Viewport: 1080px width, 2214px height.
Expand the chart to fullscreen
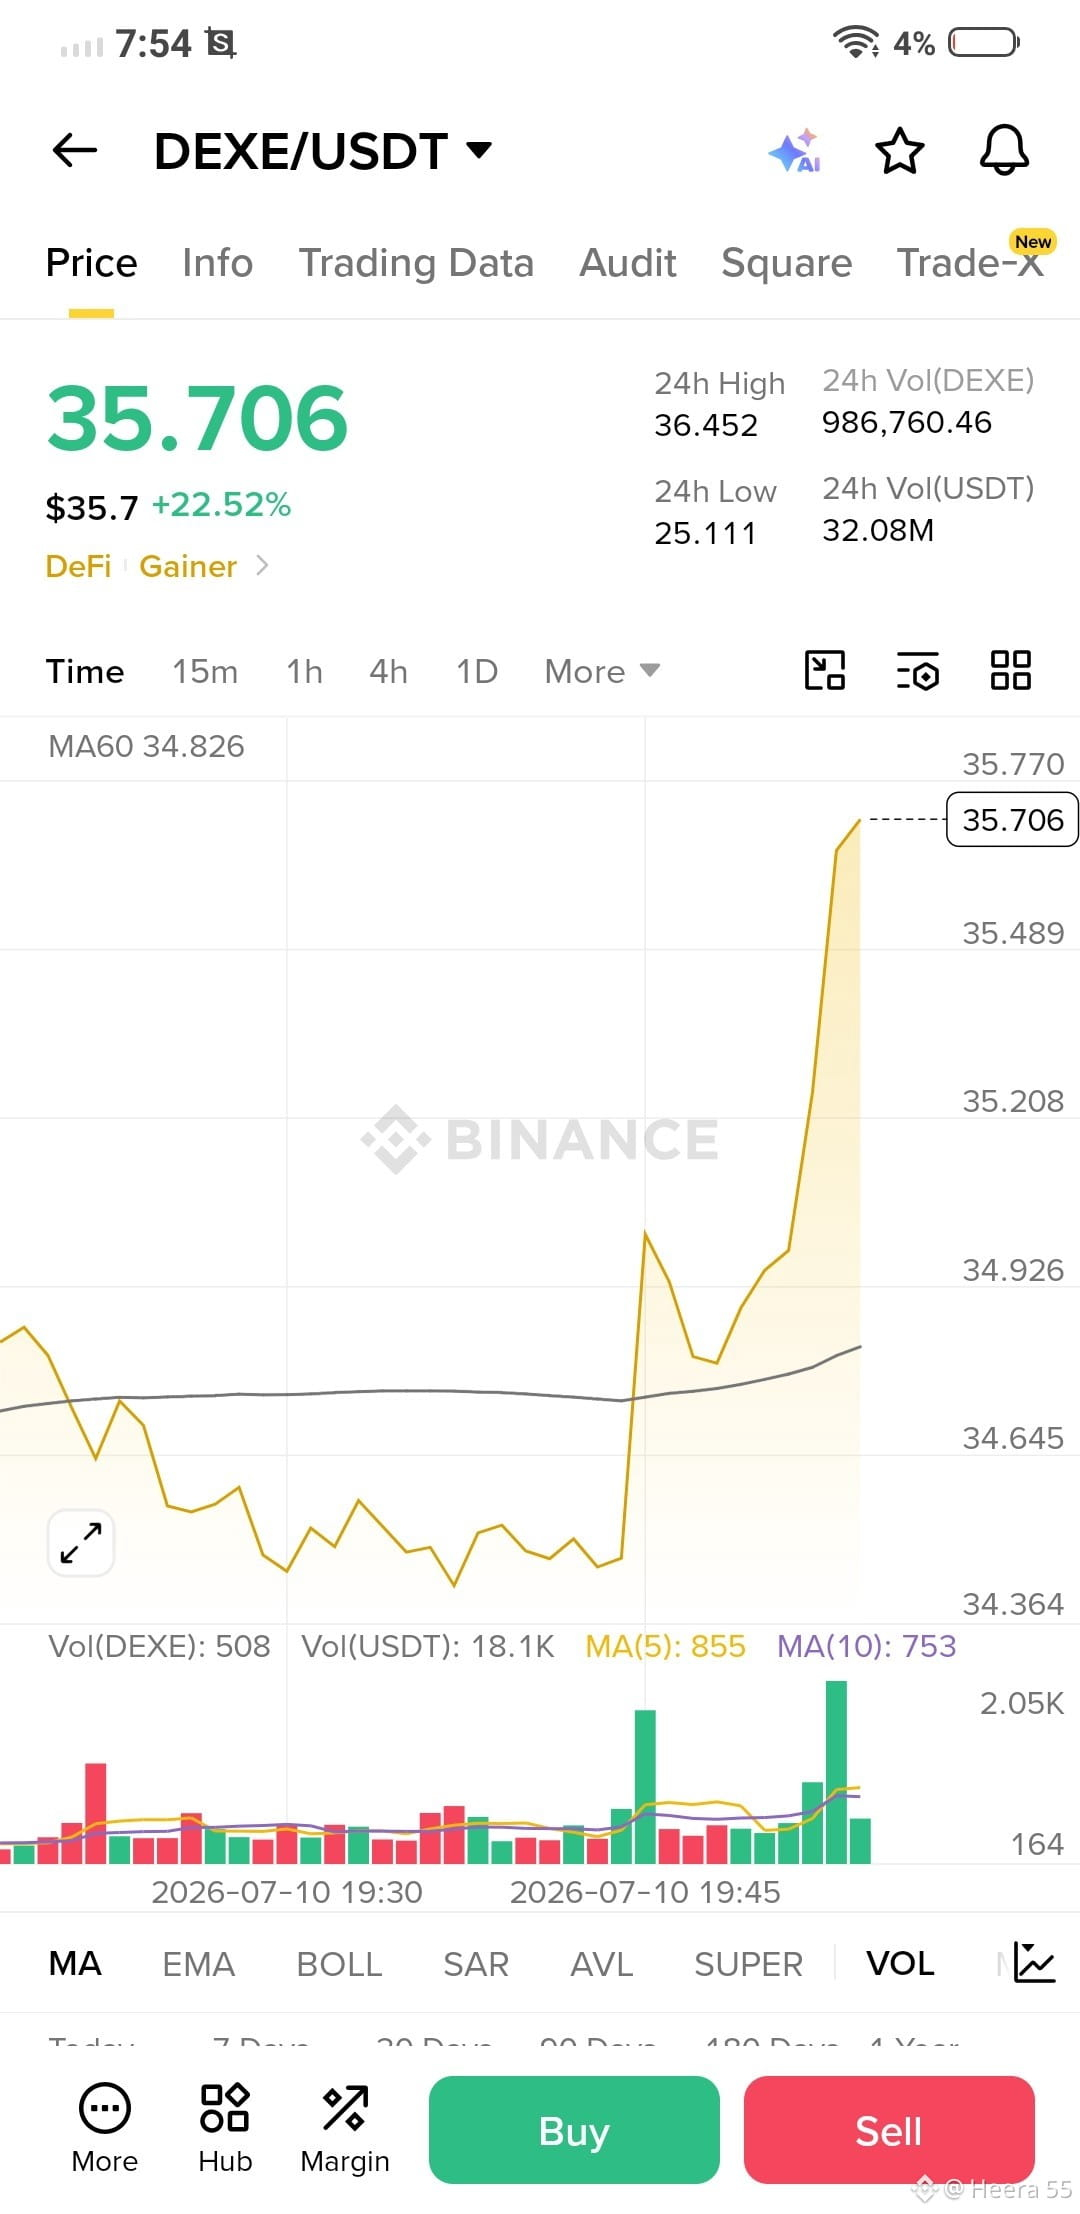click(81, 1543)
